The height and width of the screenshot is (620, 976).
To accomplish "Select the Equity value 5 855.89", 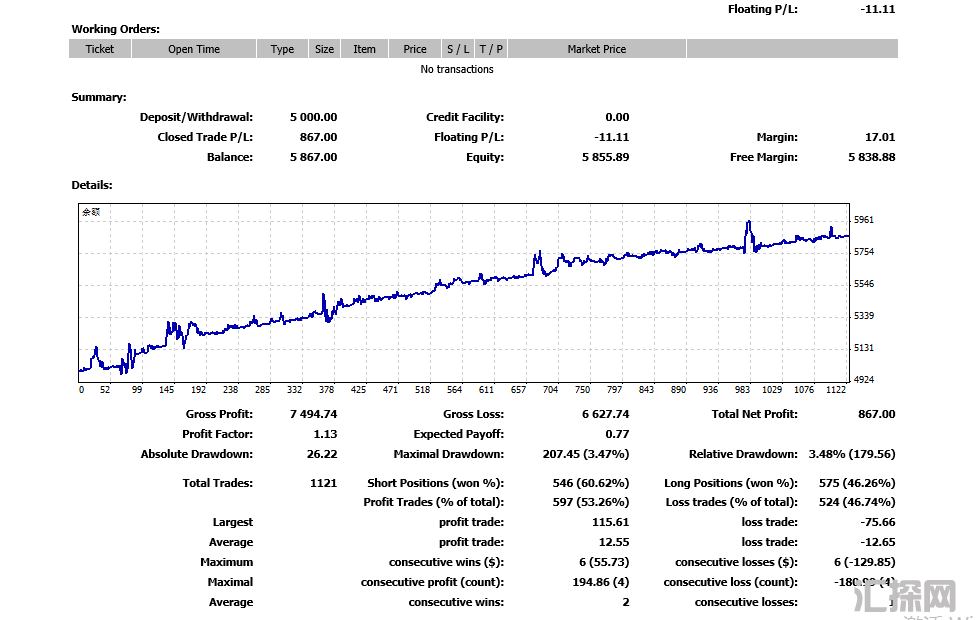I will coord(606,157).
